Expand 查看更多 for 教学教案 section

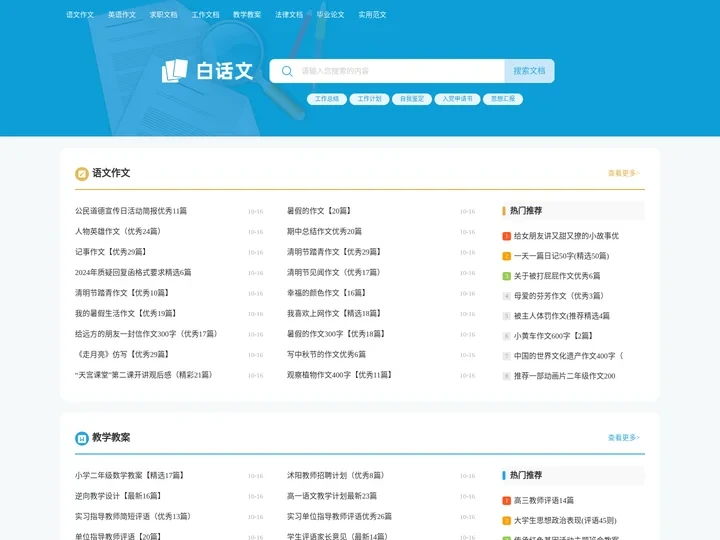pos(623,438)
